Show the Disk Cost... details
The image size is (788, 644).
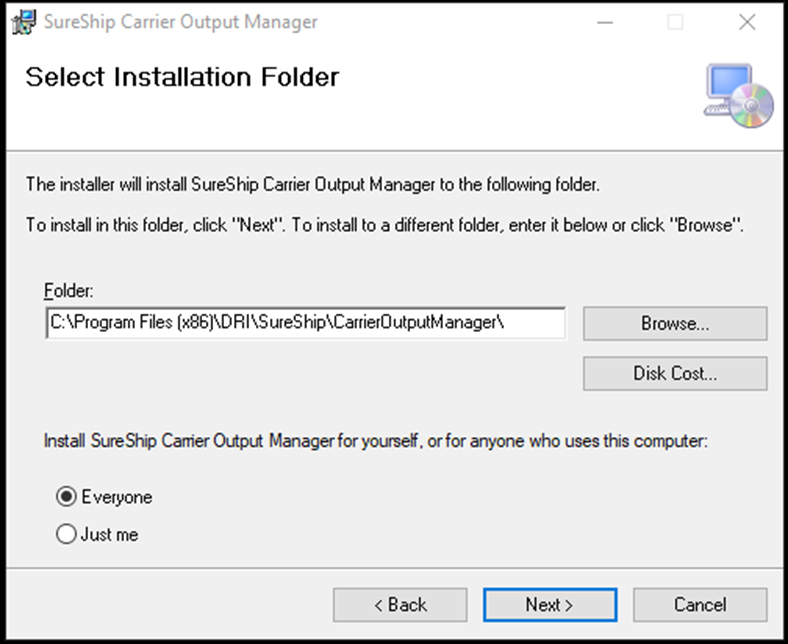pyautogui.click(x=675, y=374)
